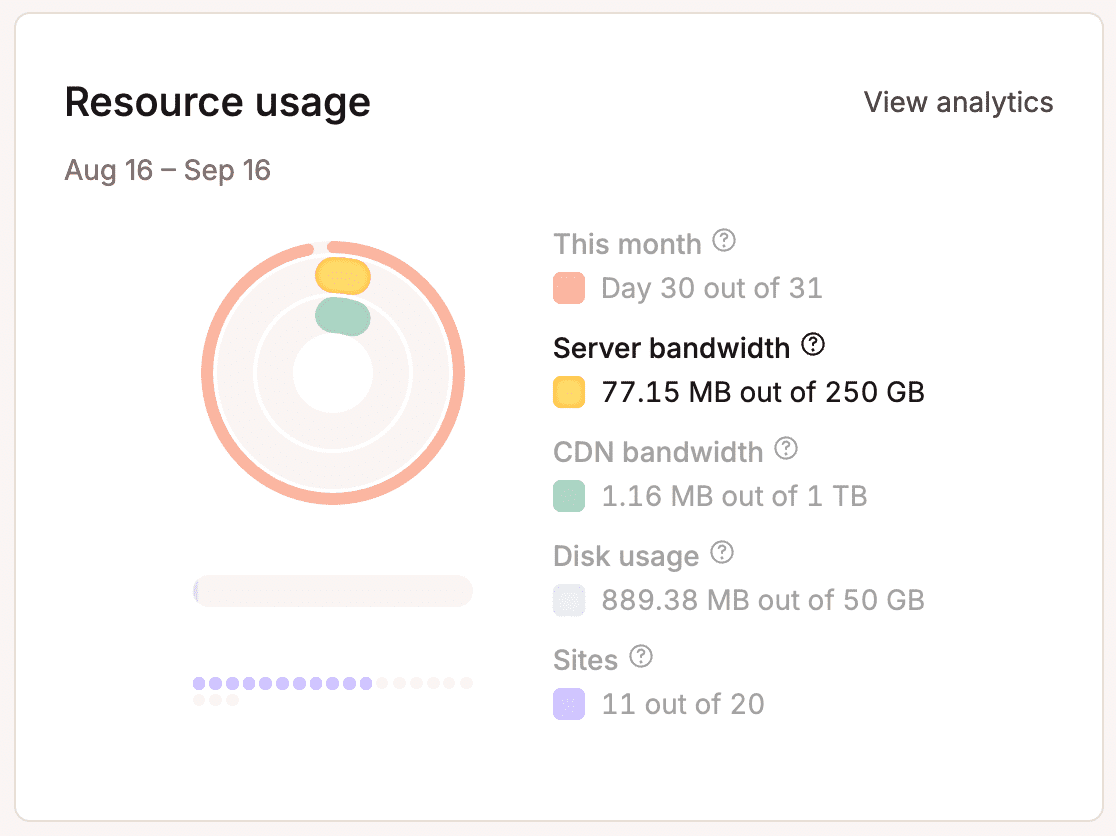Click help icon beside CDN bandwidth
Image resolution: width=1116 pixels, height=836 pixels.
pos(787,449)
